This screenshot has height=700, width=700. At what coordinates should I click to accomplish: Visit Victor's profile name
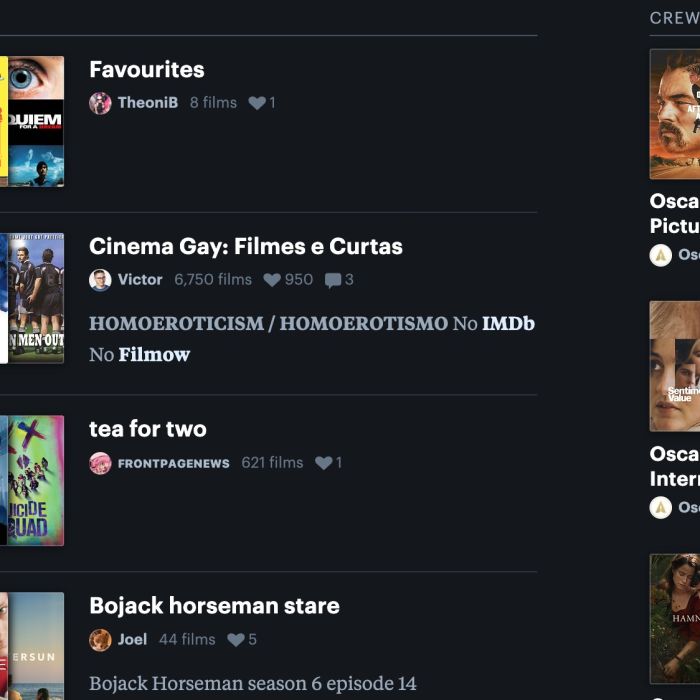140,279
